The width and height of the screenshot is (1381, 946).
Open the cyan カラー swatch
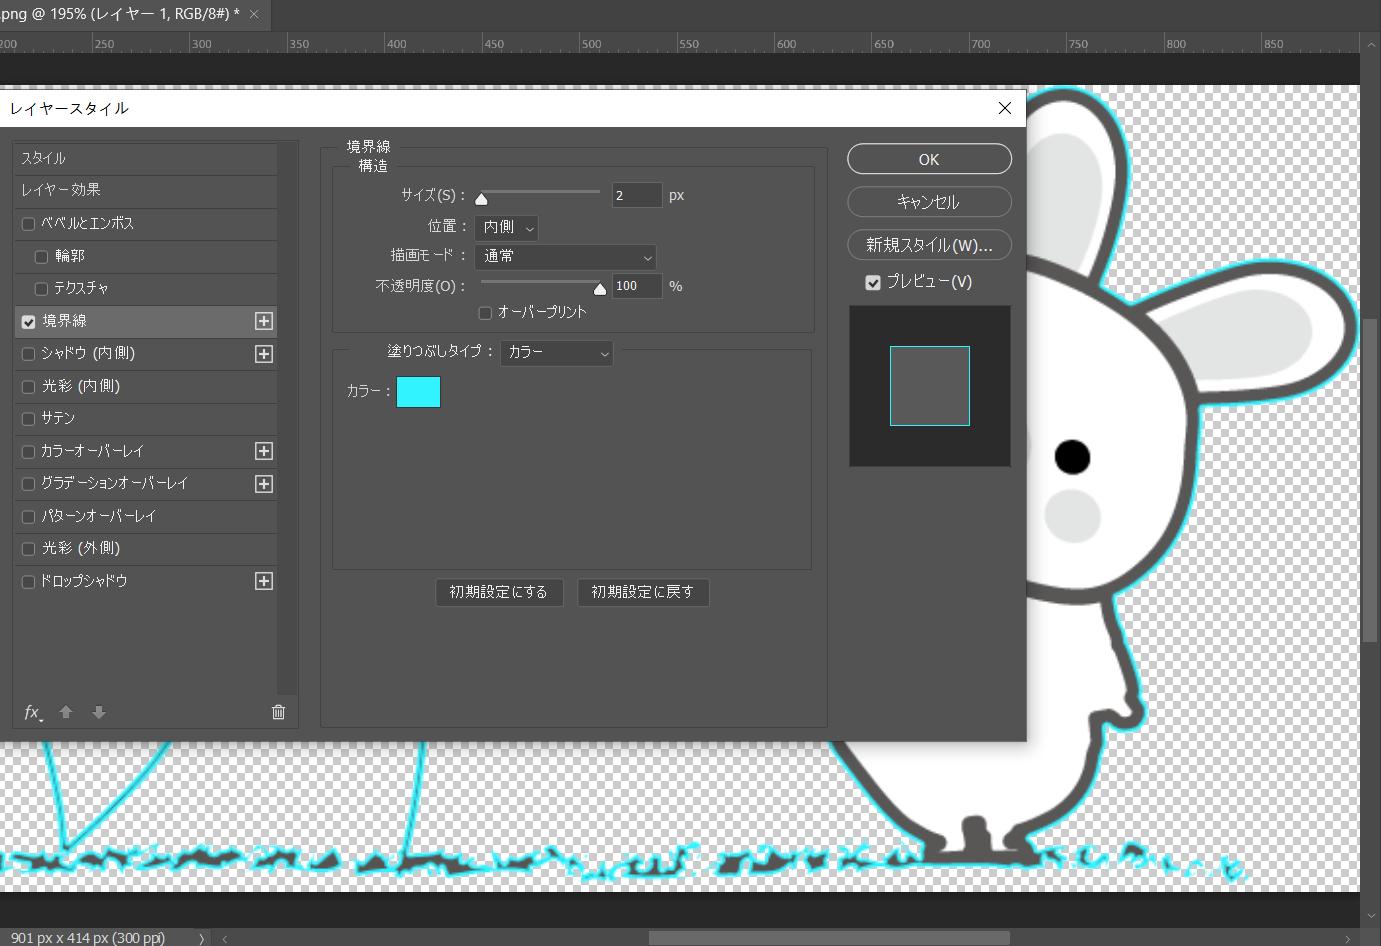418,392
